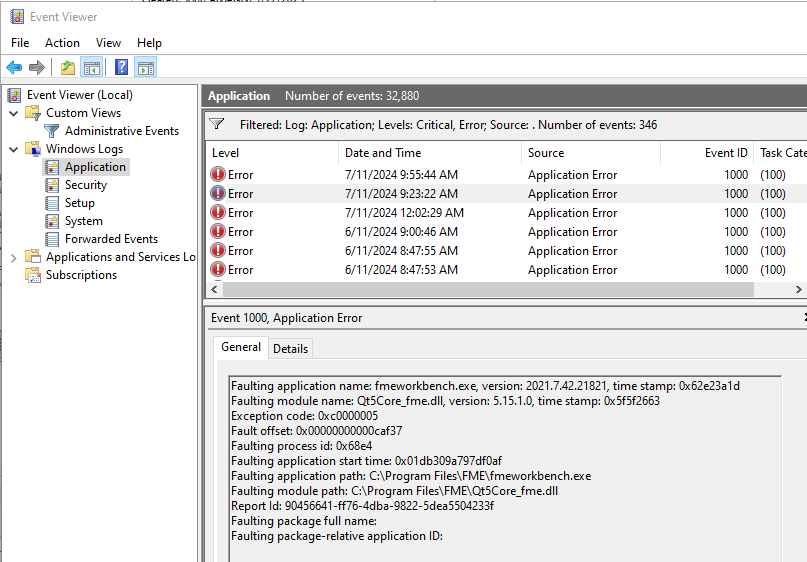Screen dimensions: 807x562
Task: Click the date 6/11/2024 8:47:53 AM
Action: click(401, 270)
